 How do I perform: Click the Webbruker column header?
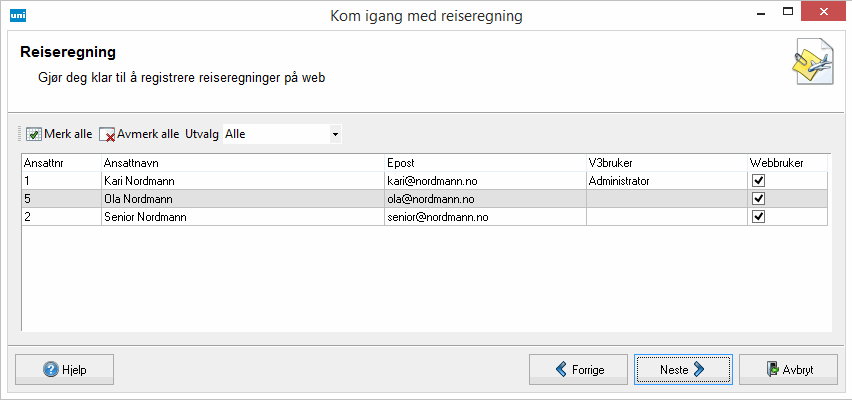[x=787, y=162]
